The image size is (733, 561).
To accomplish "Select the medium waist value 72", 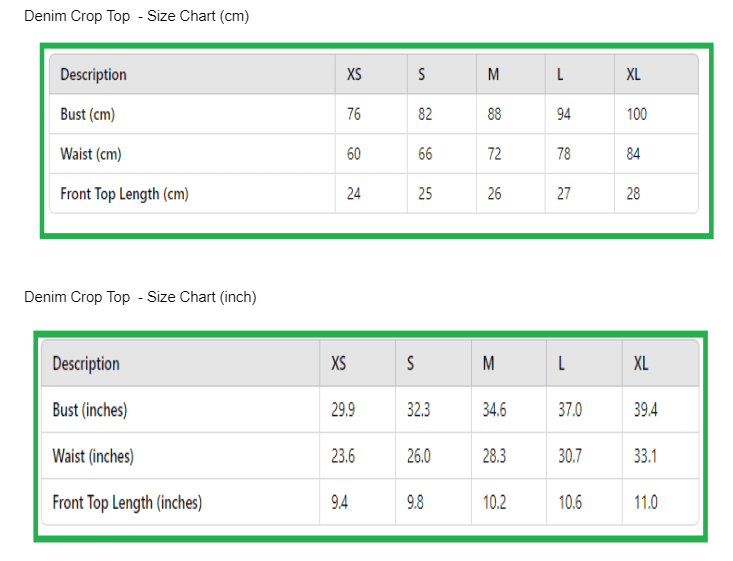I will tap(495, 154).
